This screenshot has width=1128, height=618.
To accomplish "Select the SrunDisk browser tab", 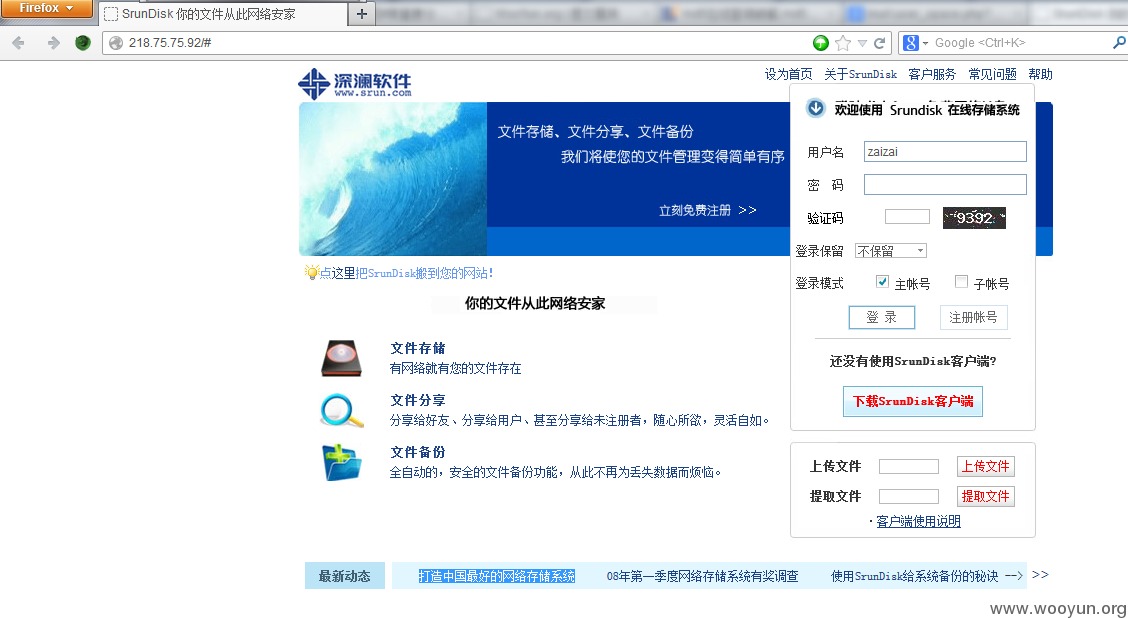I will coord(222,14).
